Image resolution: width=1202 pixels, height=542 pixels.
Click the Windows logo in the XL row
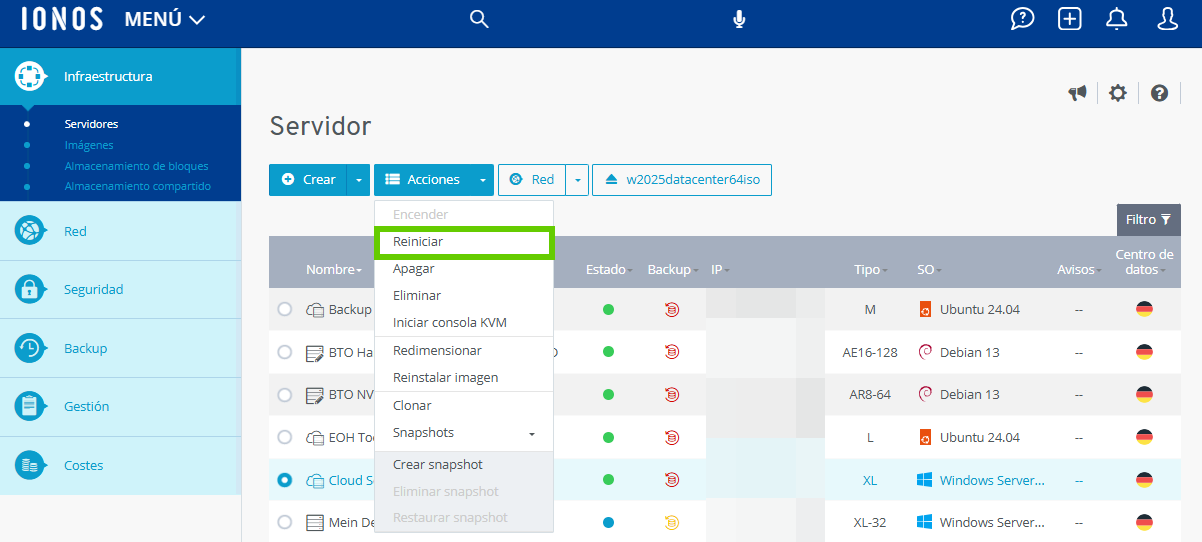pos(925,480)
